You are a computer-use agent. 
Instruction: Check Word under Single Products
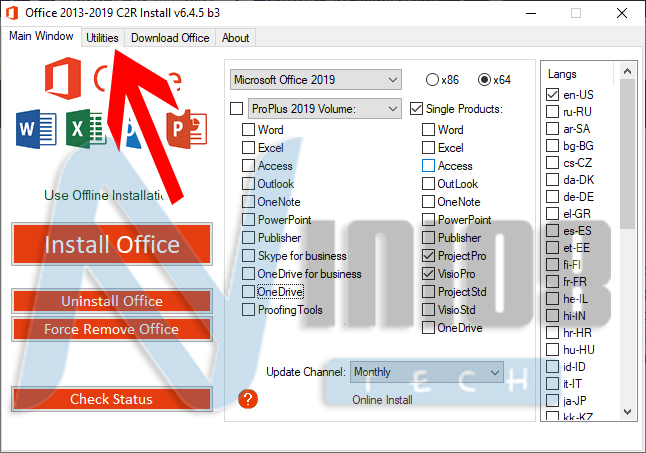click(428, 129)
